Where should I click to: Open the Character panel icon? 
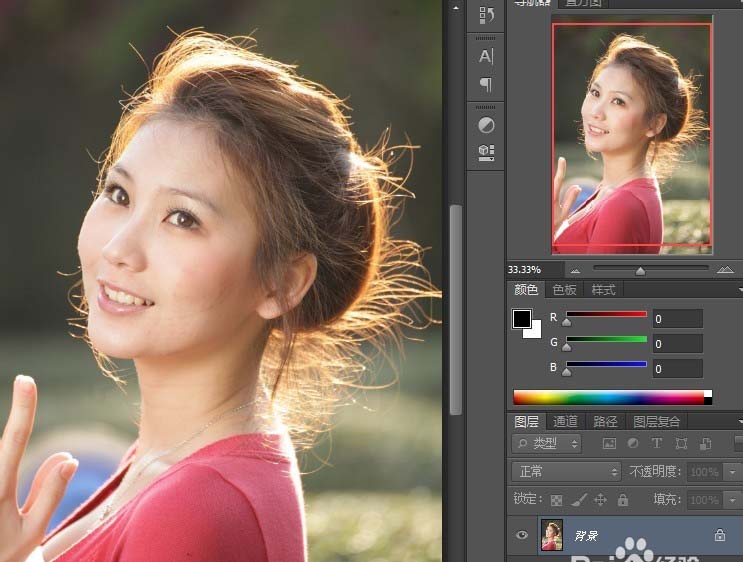coord(486,56)
